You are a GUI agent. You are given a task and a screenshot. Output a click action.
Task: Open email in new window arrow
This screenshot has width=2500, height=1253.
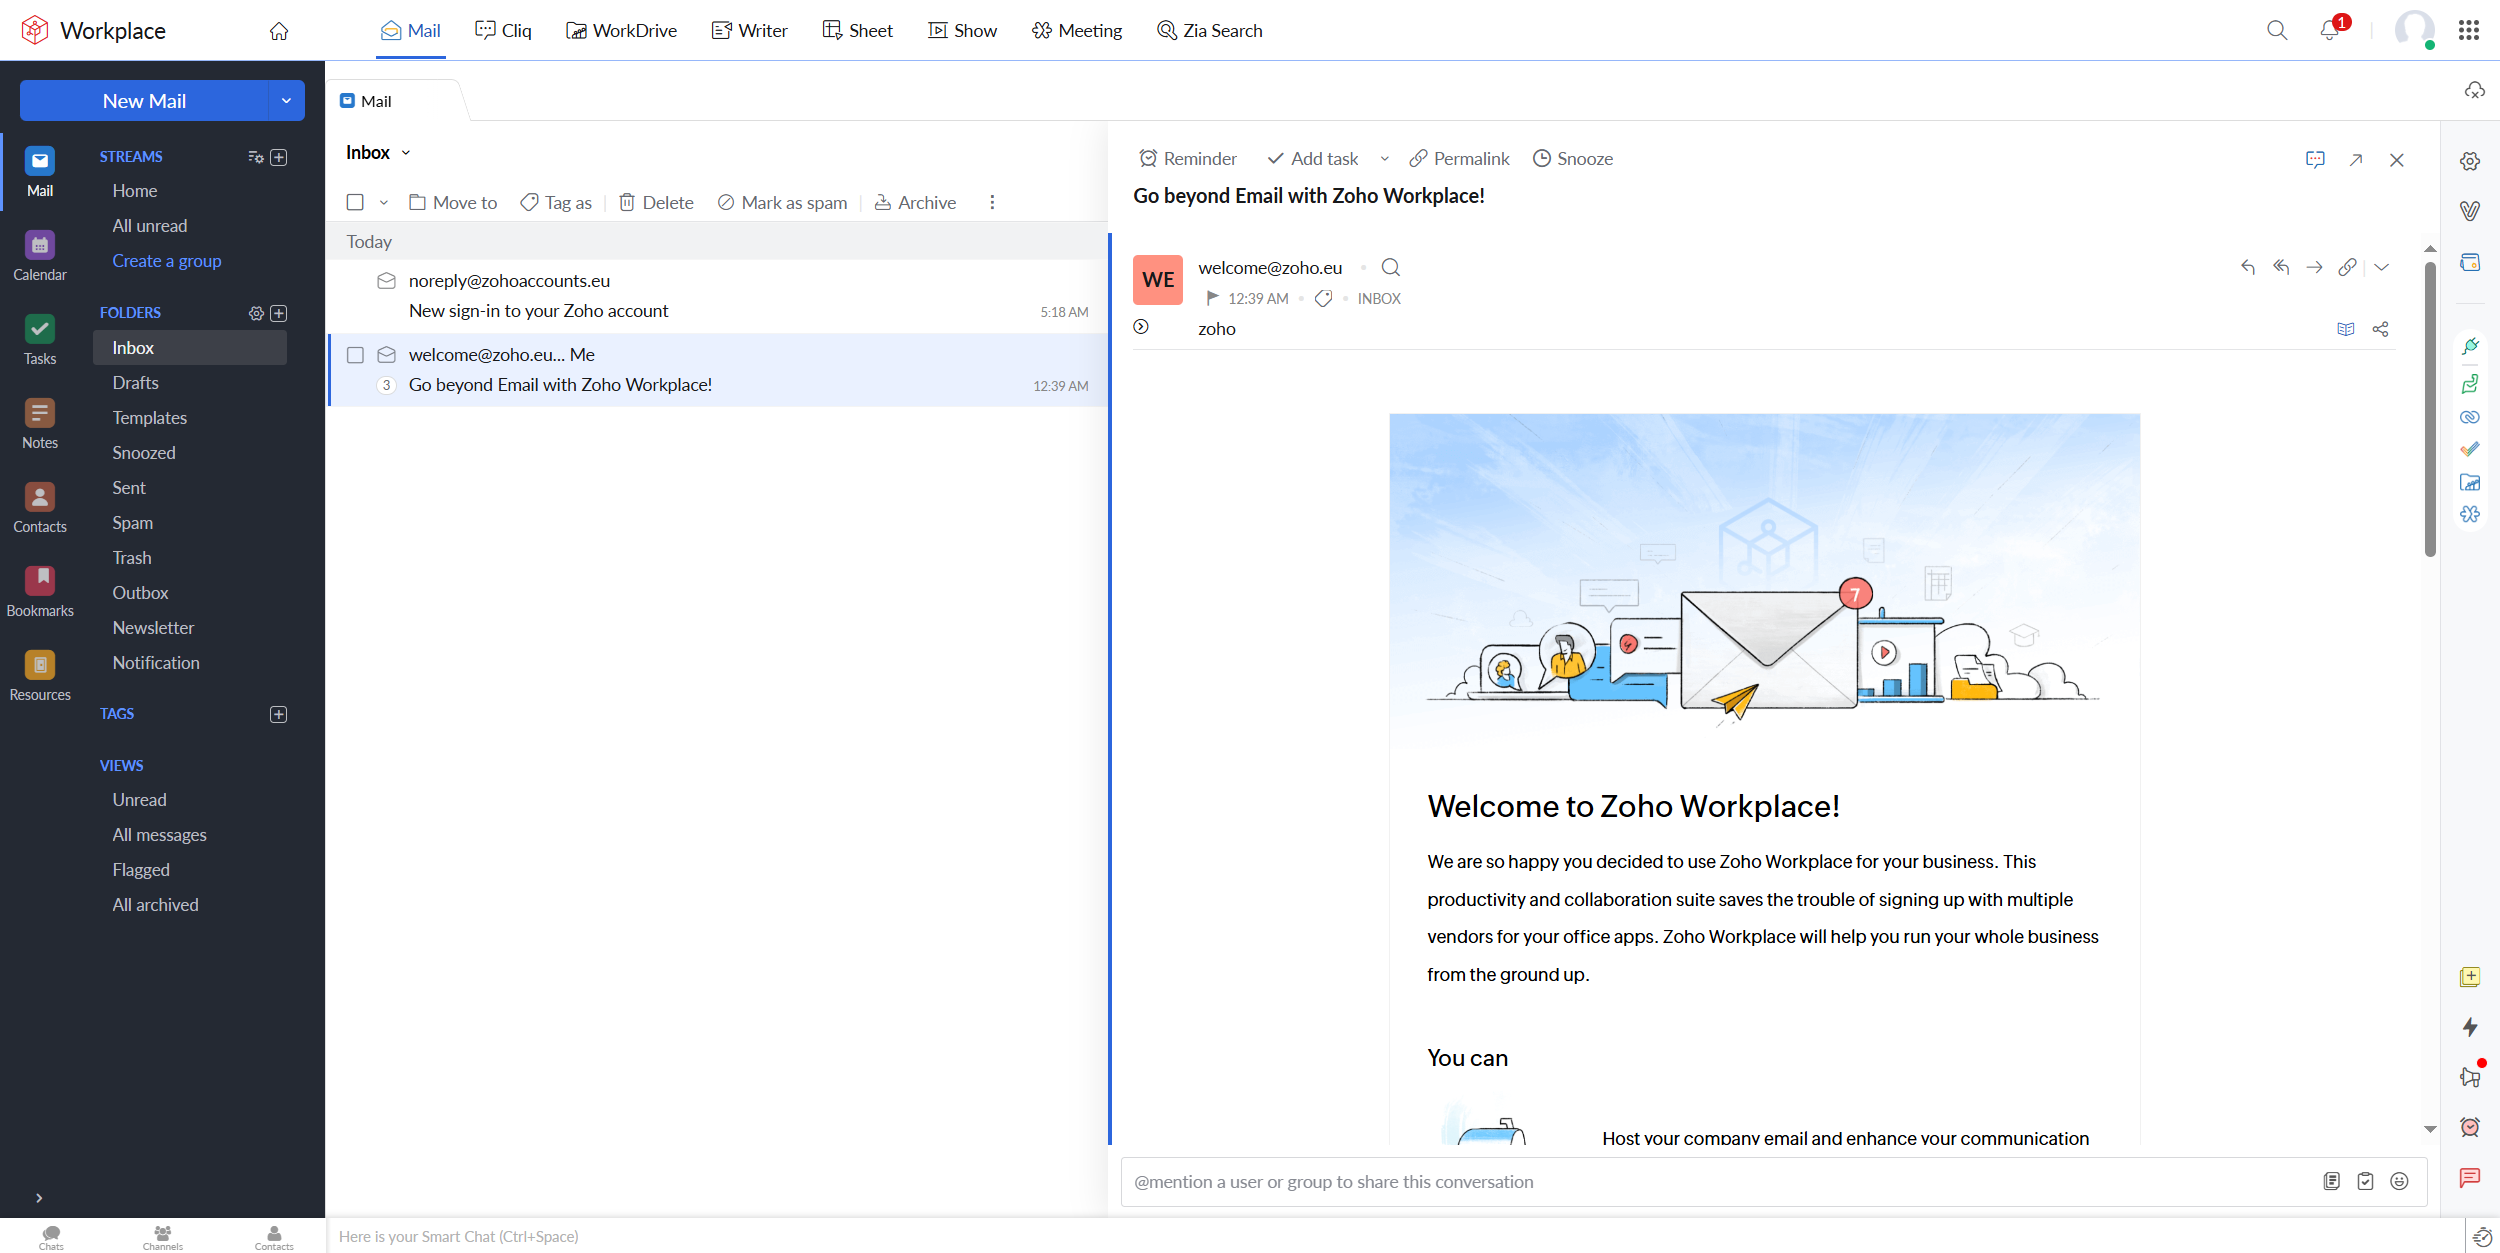pos(2356,160)
